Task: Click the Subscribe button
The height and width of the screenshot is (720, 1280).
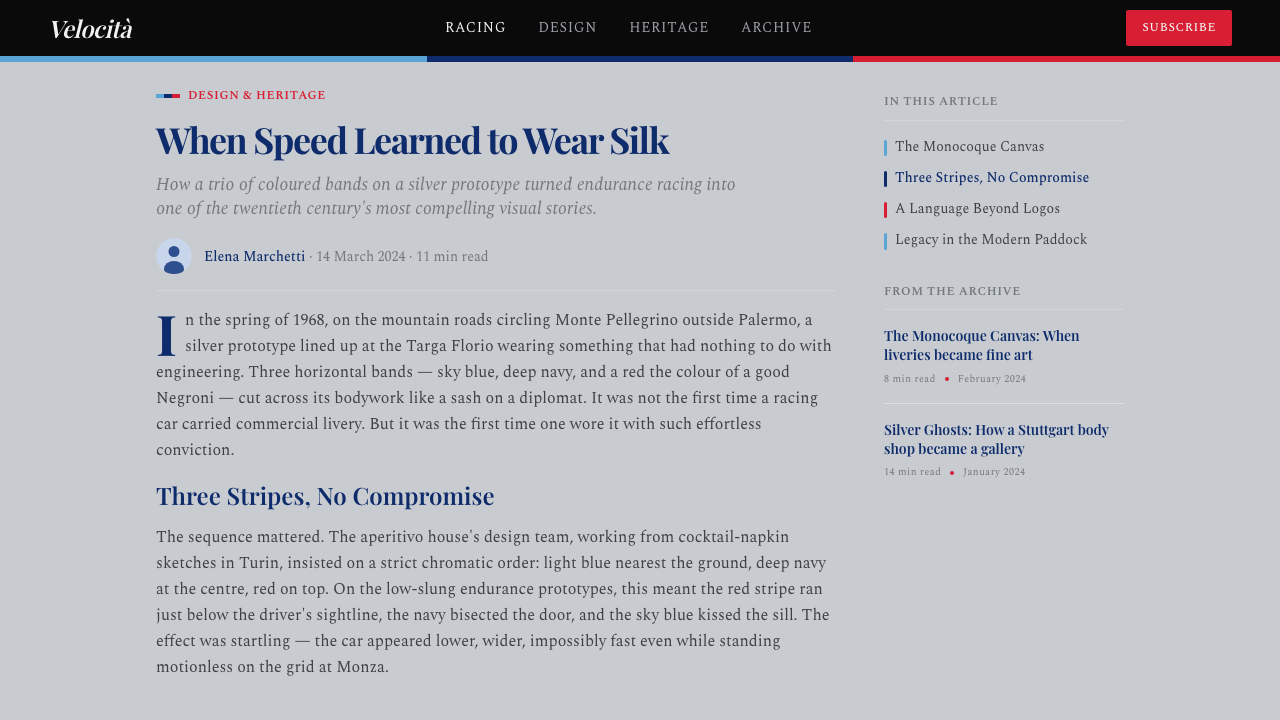Action: tap(1179, 28)
